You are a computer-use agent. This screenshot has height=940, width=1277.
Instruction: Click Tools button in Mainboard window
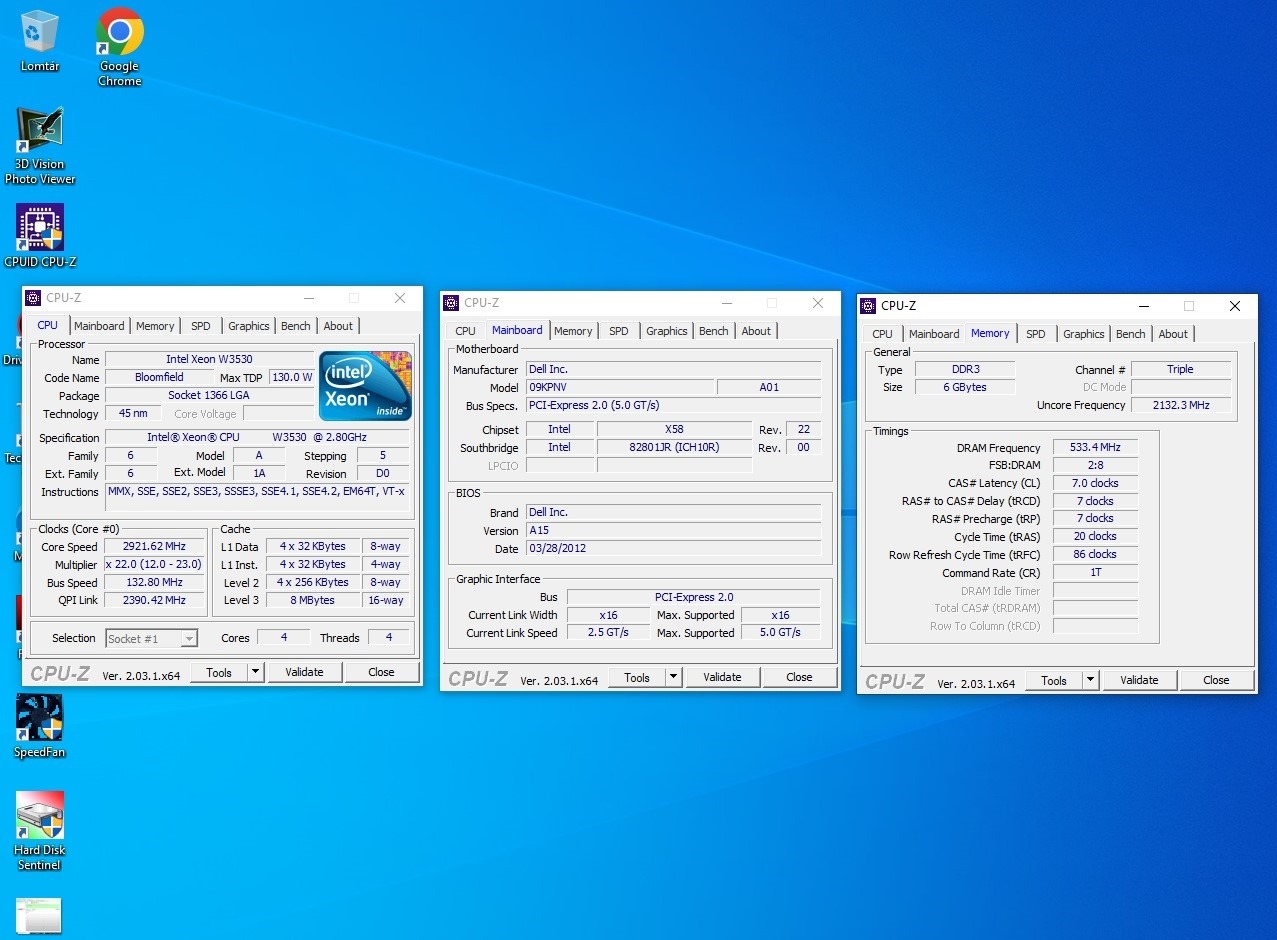pyautogui.click(x=637, y=678)
